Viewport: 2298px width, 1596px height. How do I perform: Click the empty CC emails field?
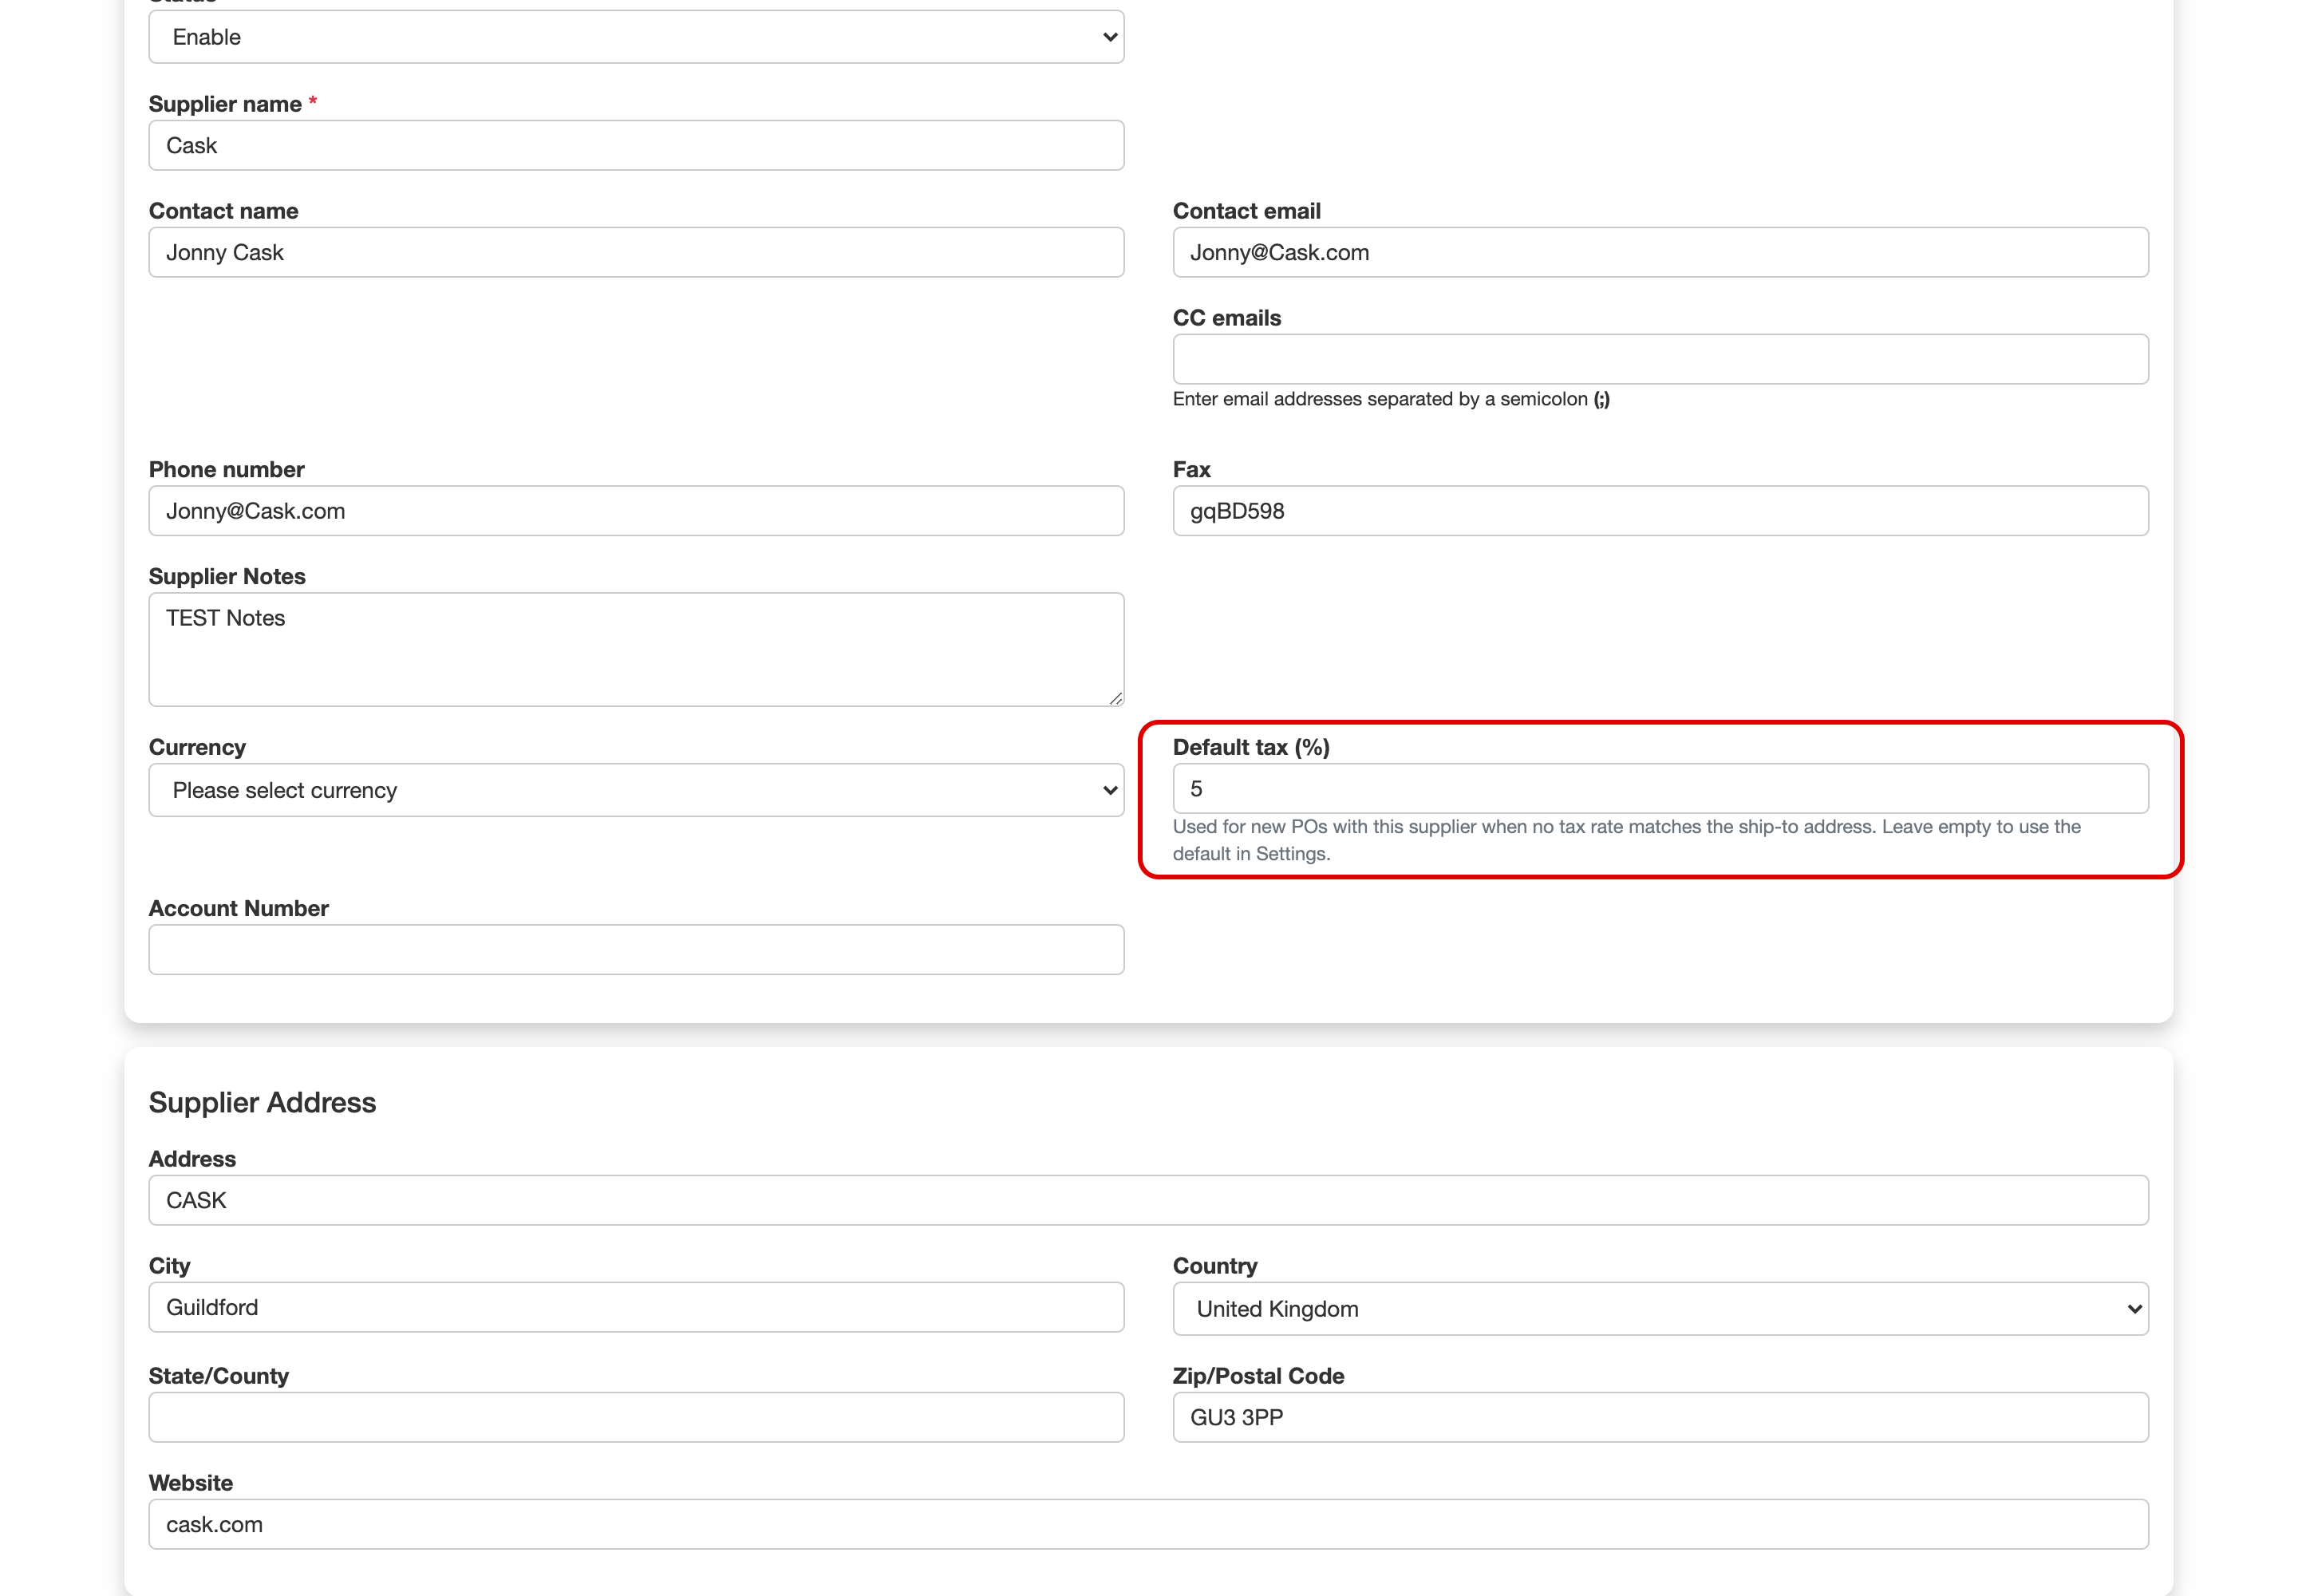1660,359
